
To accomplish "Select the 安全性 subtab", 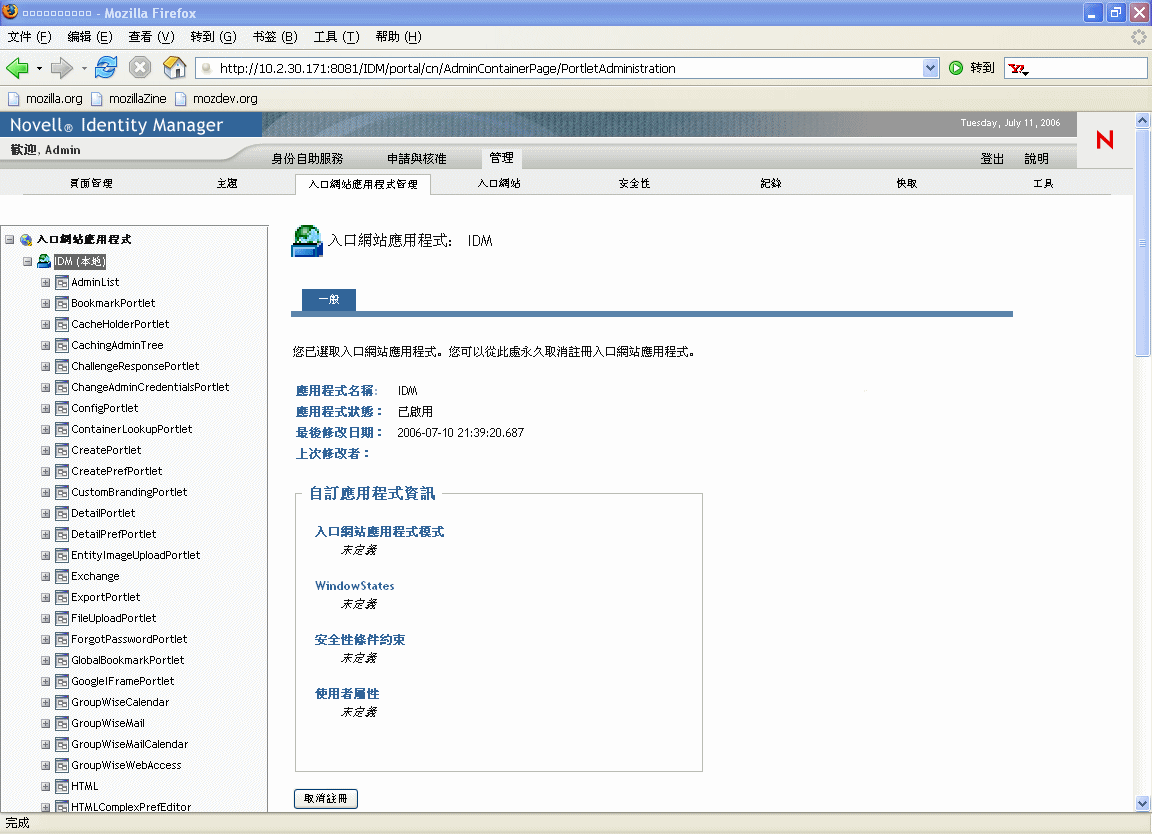I will [x=634, y=184].
